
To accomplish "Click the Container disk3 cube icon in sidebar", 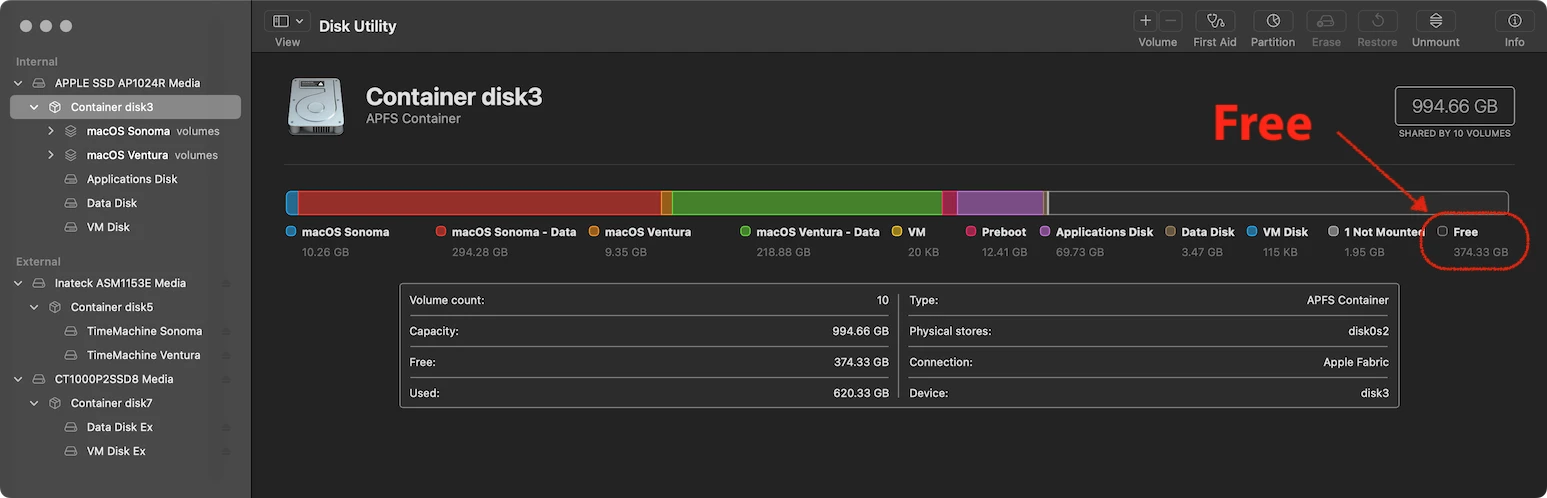I will click(x=55, y=107).
